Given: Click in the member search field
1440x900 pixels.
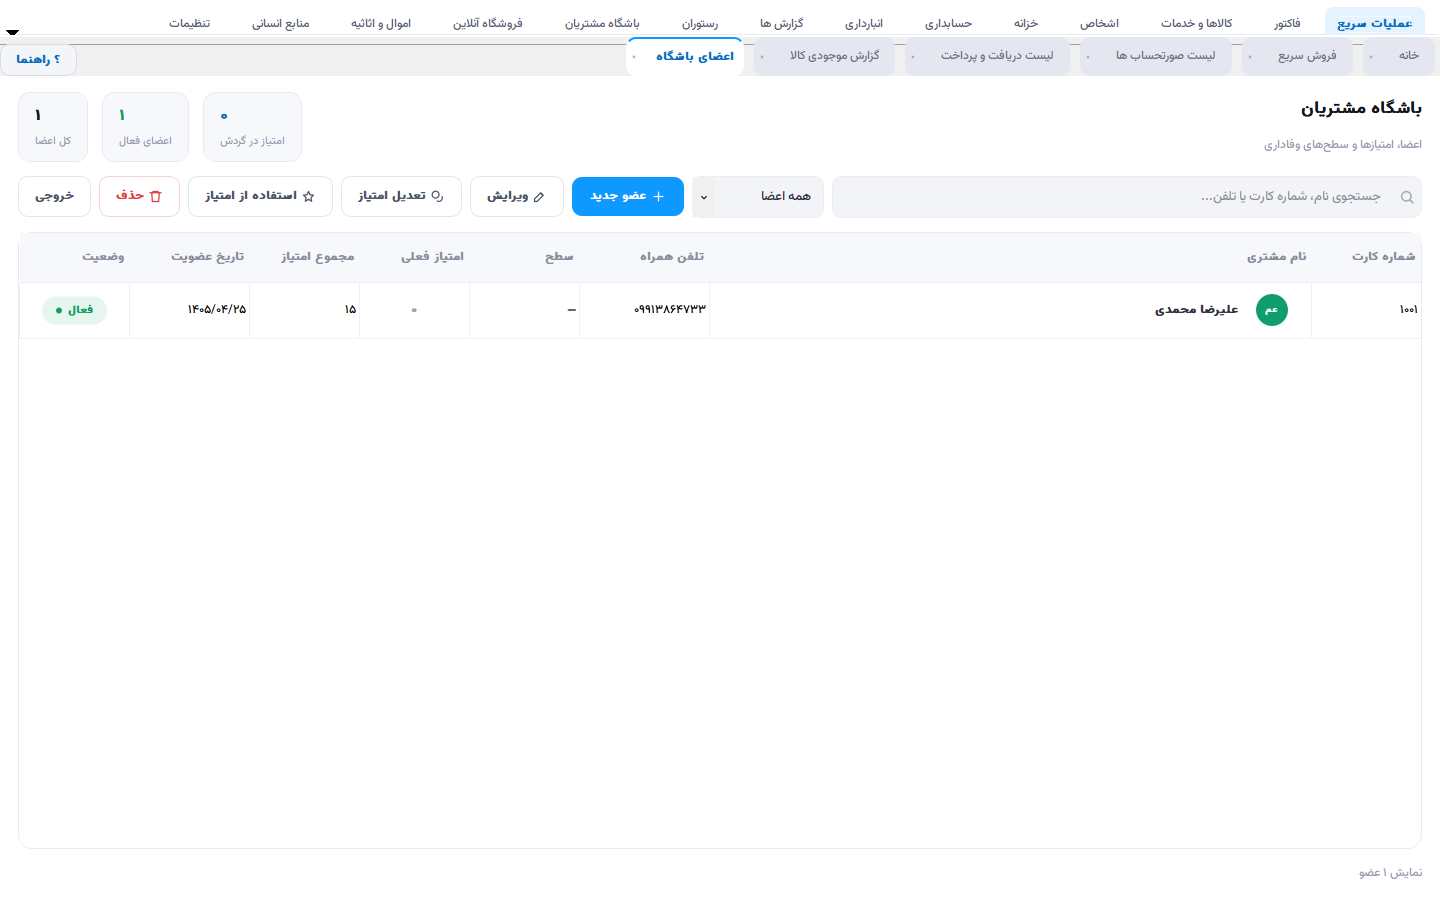Looking at the screenshot, I should (x=1126, y=197).
